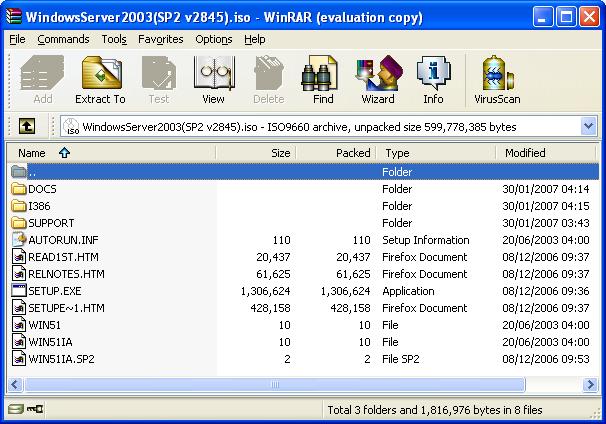Open the Help menu

[255, 39]
